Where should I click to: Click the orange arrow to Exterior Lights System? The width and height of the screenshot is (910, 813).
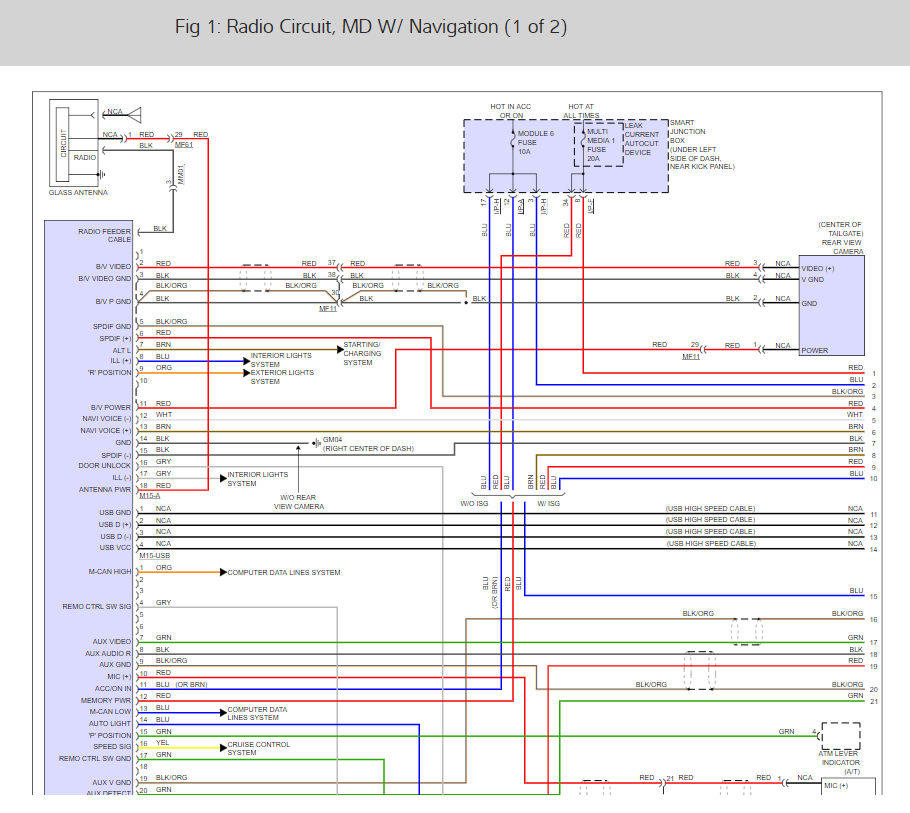point(245,373)
